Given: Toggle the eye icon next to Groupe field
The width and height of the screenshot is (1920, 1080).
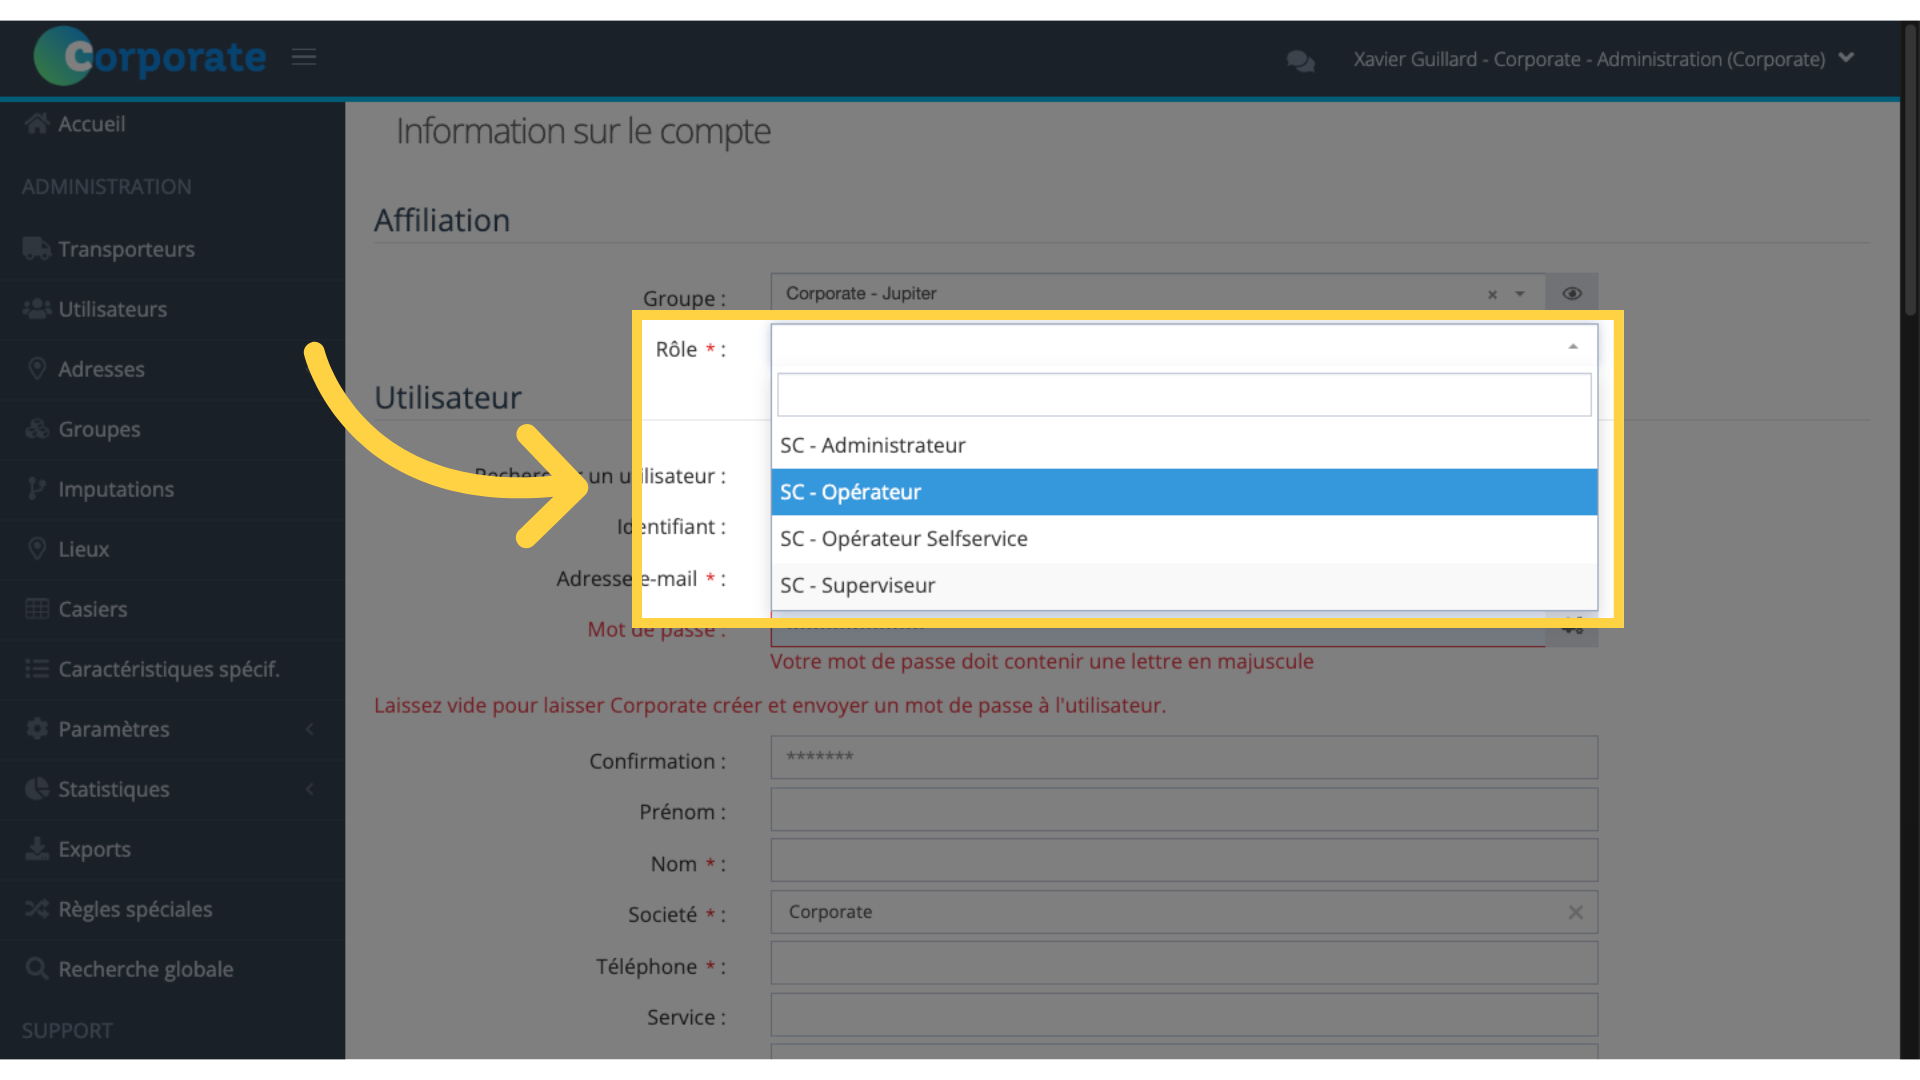Looking at the screenshot, I should click(1572, 294).
